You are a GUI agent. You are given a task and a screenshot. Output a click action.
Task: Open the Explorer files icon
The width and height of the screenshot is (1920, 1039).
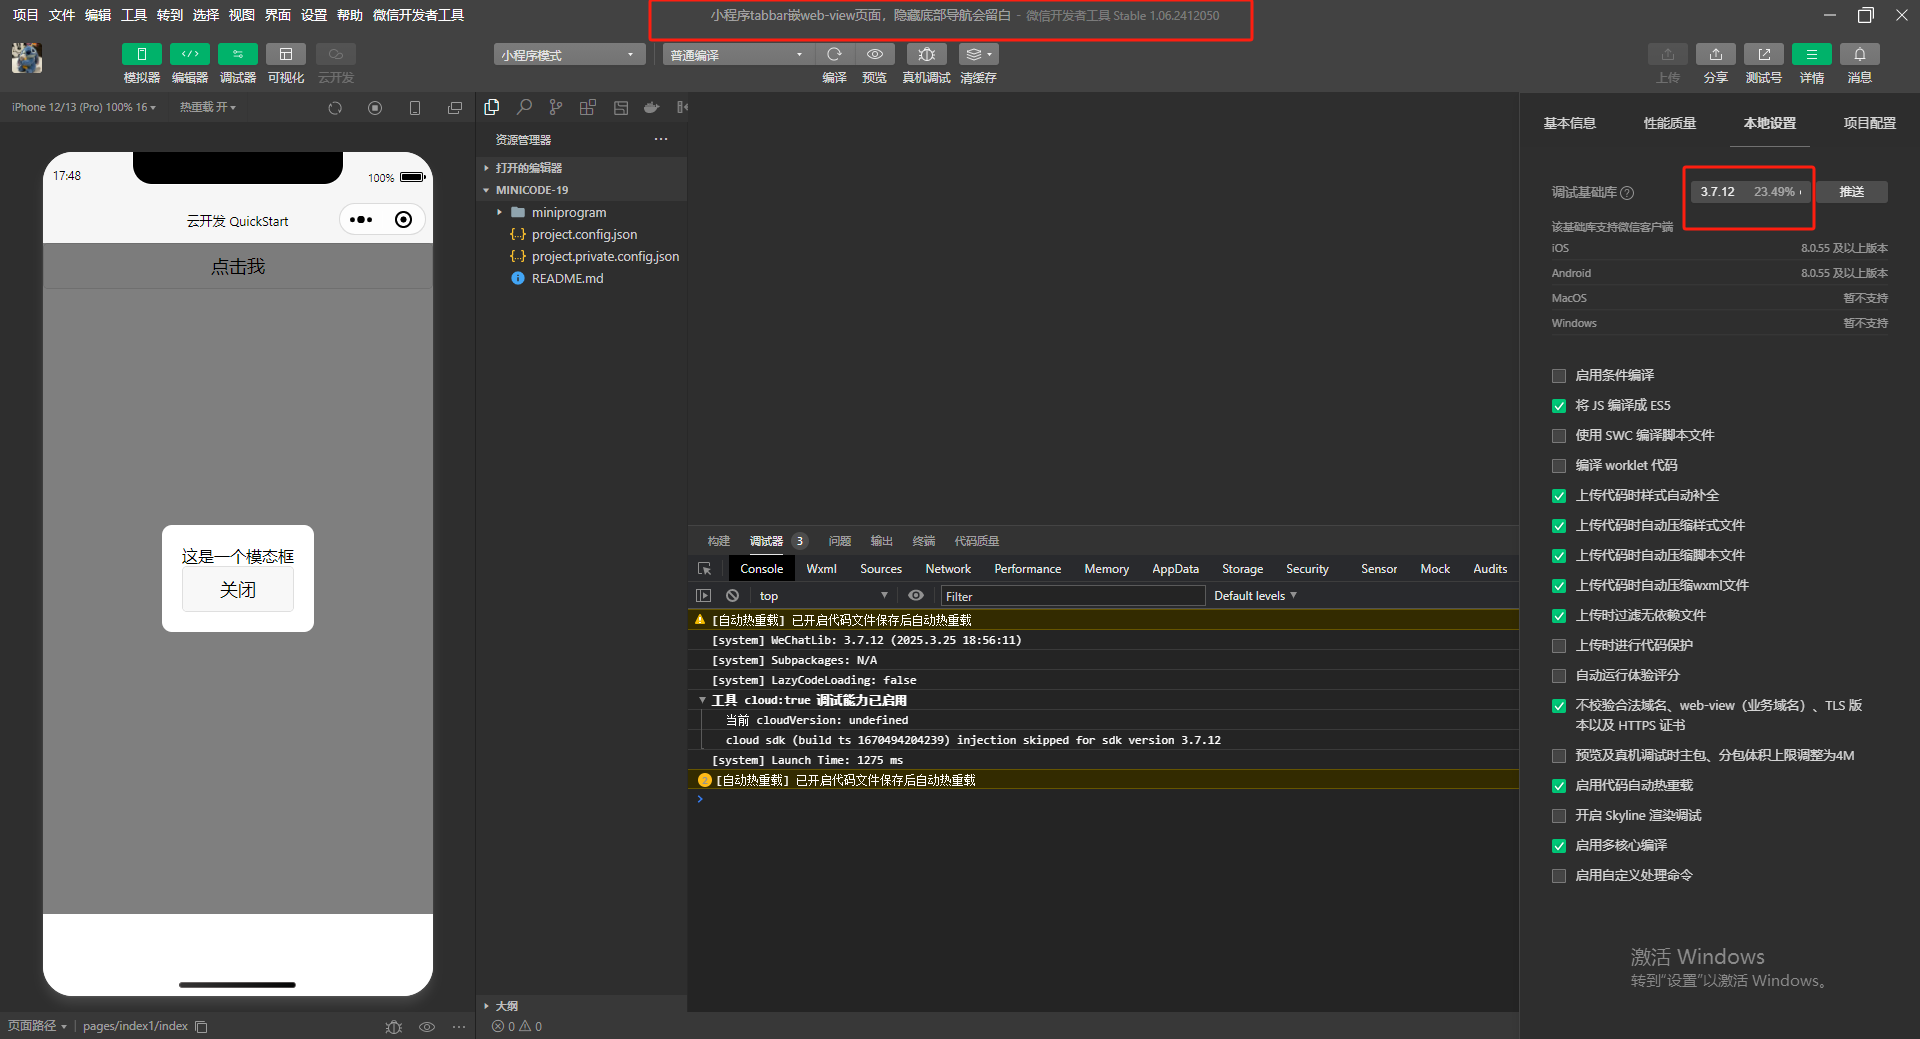(492, 107)
